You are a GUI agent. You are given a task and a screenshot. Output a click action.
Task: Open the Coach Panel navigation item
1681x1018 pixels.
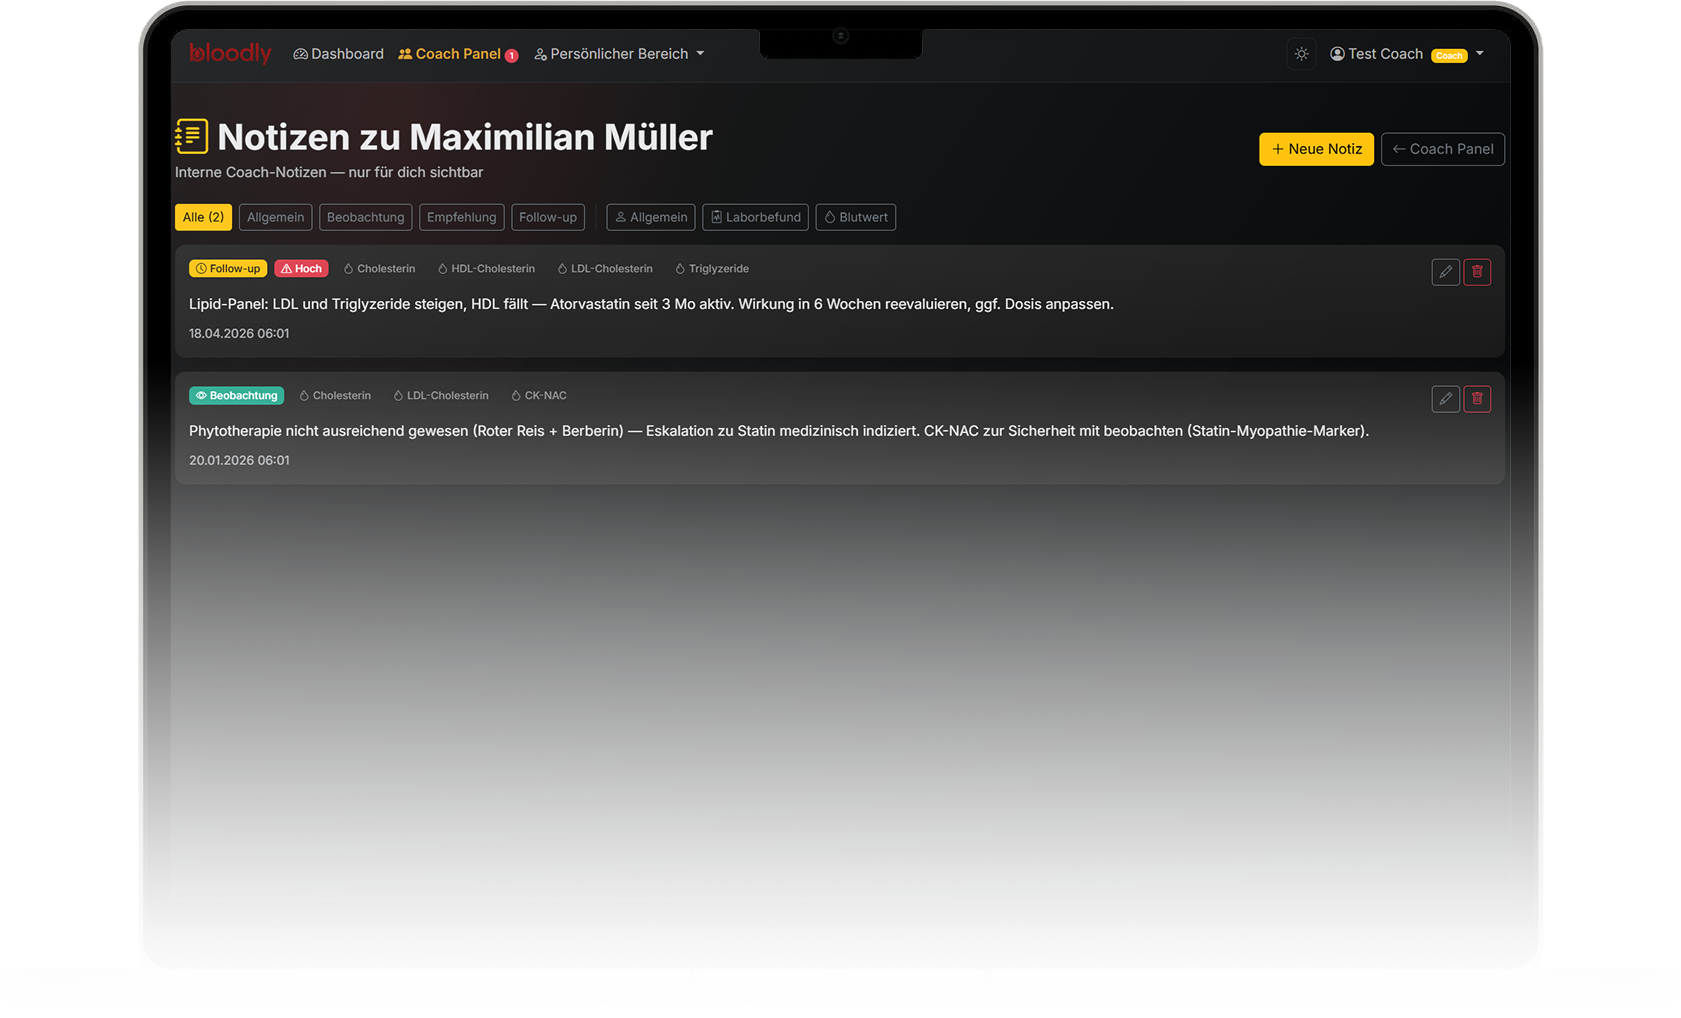457,54
